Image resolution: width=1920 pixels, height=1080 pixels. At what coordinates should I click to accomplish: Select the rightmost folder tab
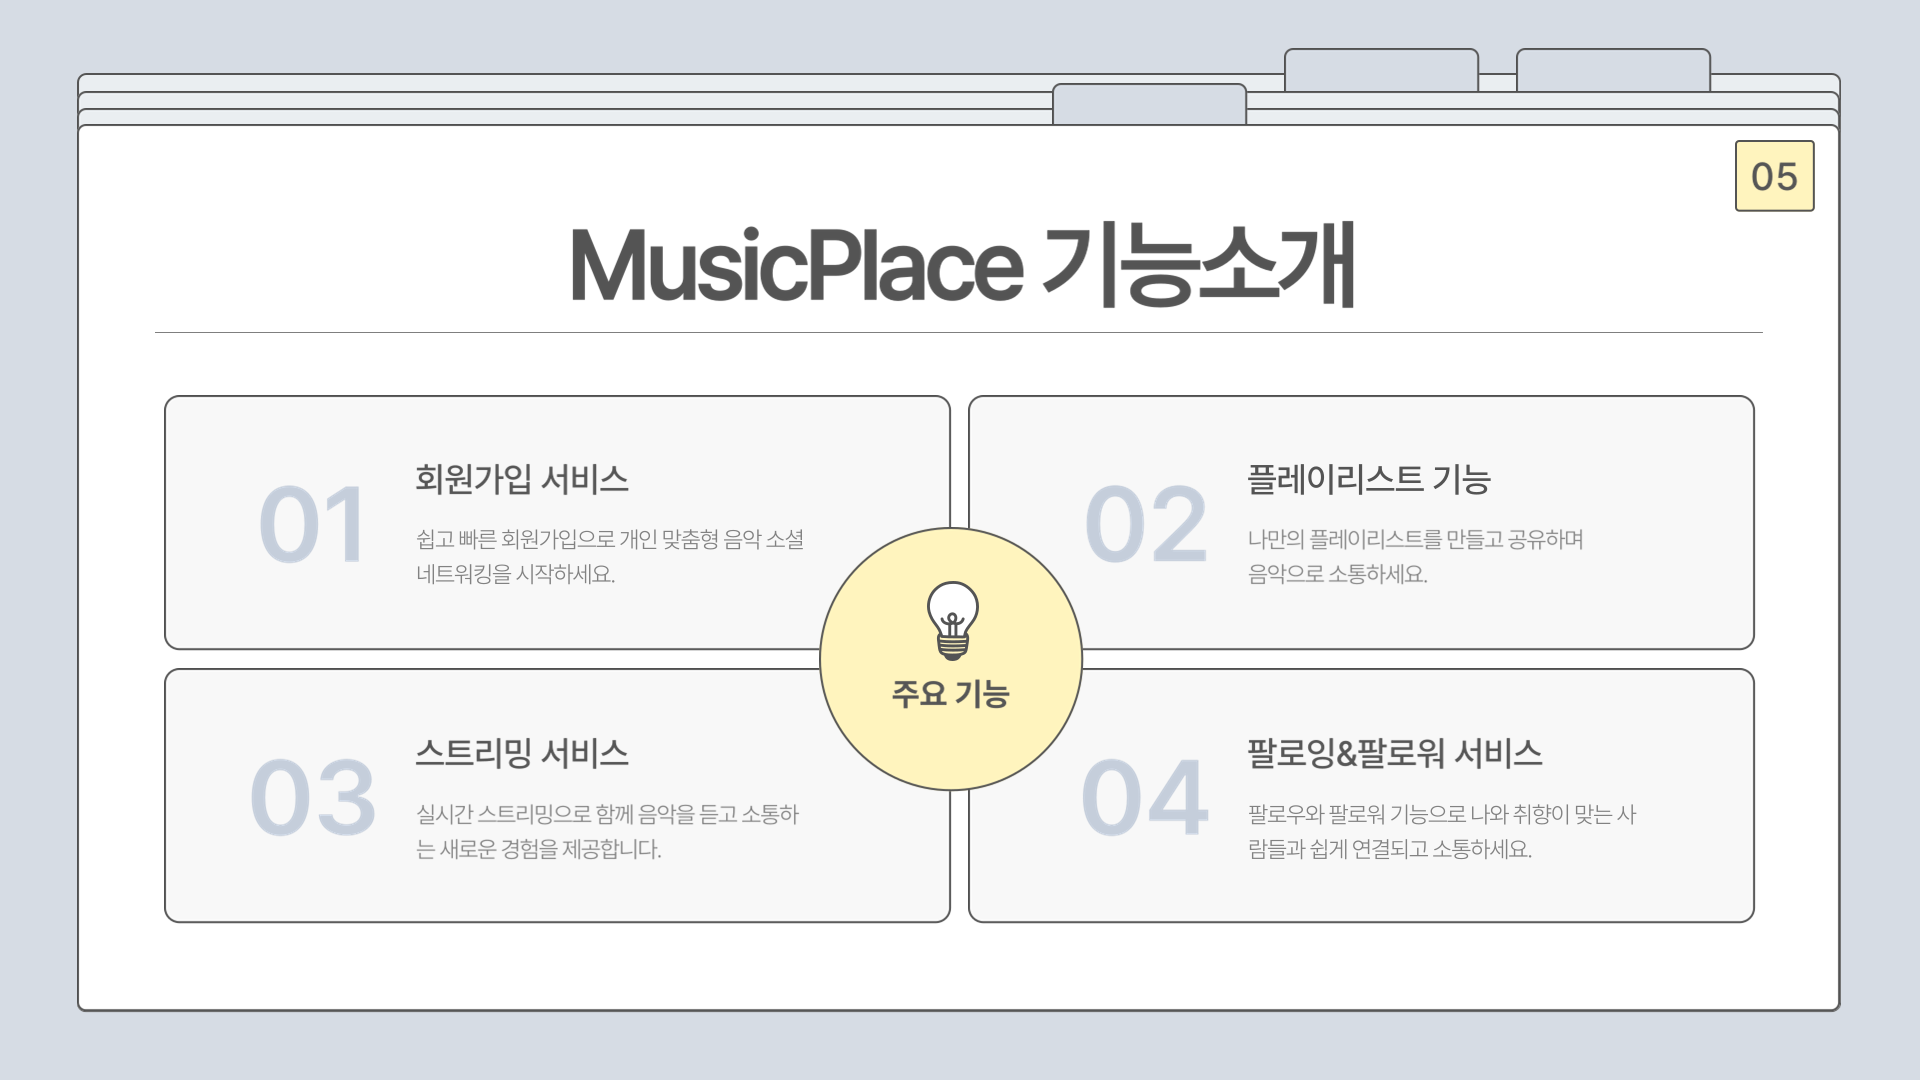1613,70
